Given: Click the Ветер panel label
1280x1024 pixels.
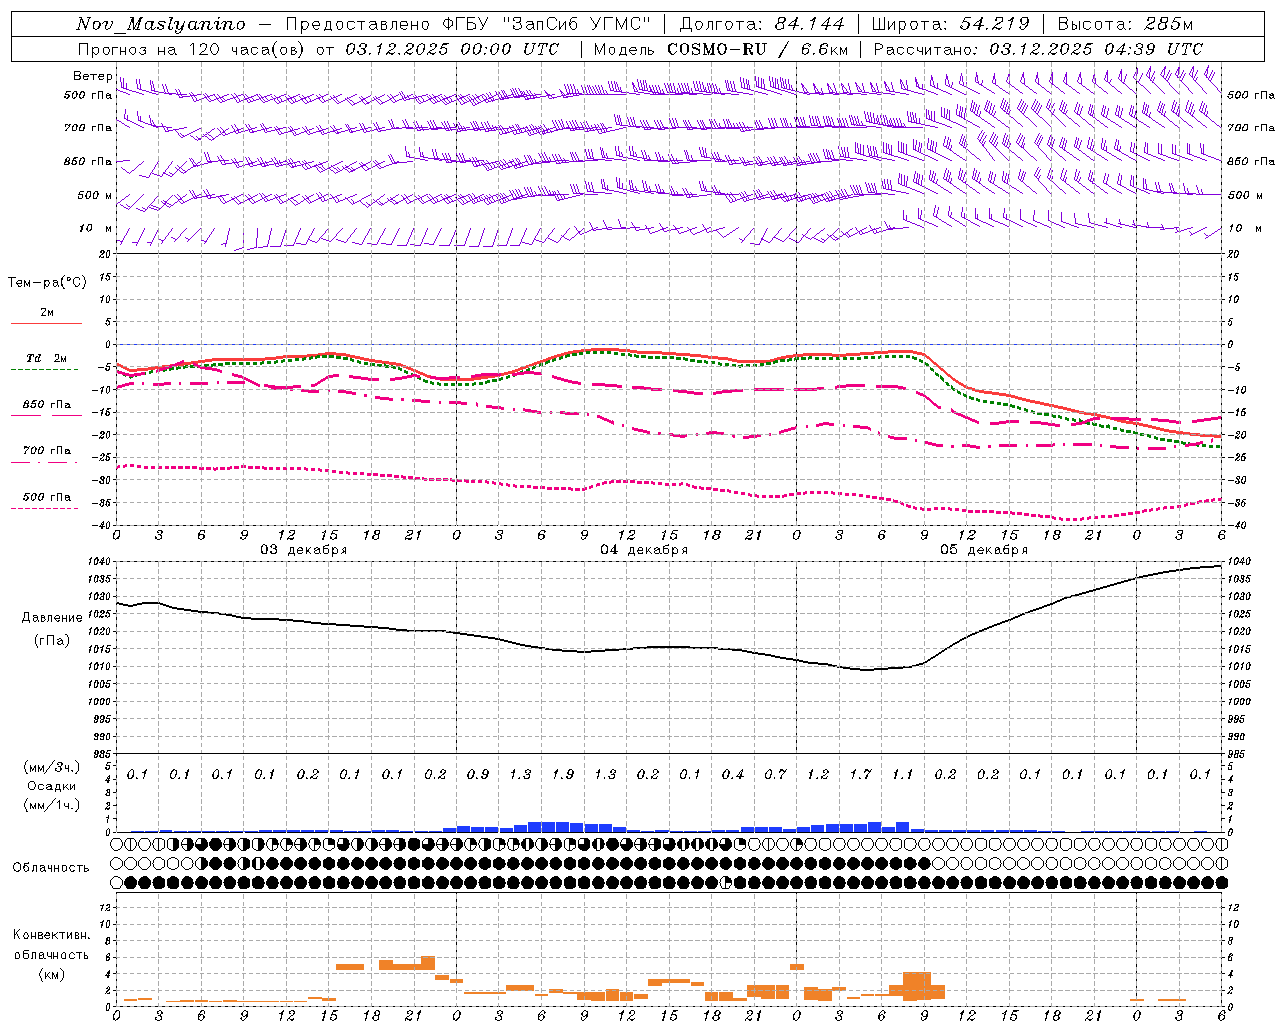Looking at the screenshot, I should pyautogui.click(x=92, y=76).
